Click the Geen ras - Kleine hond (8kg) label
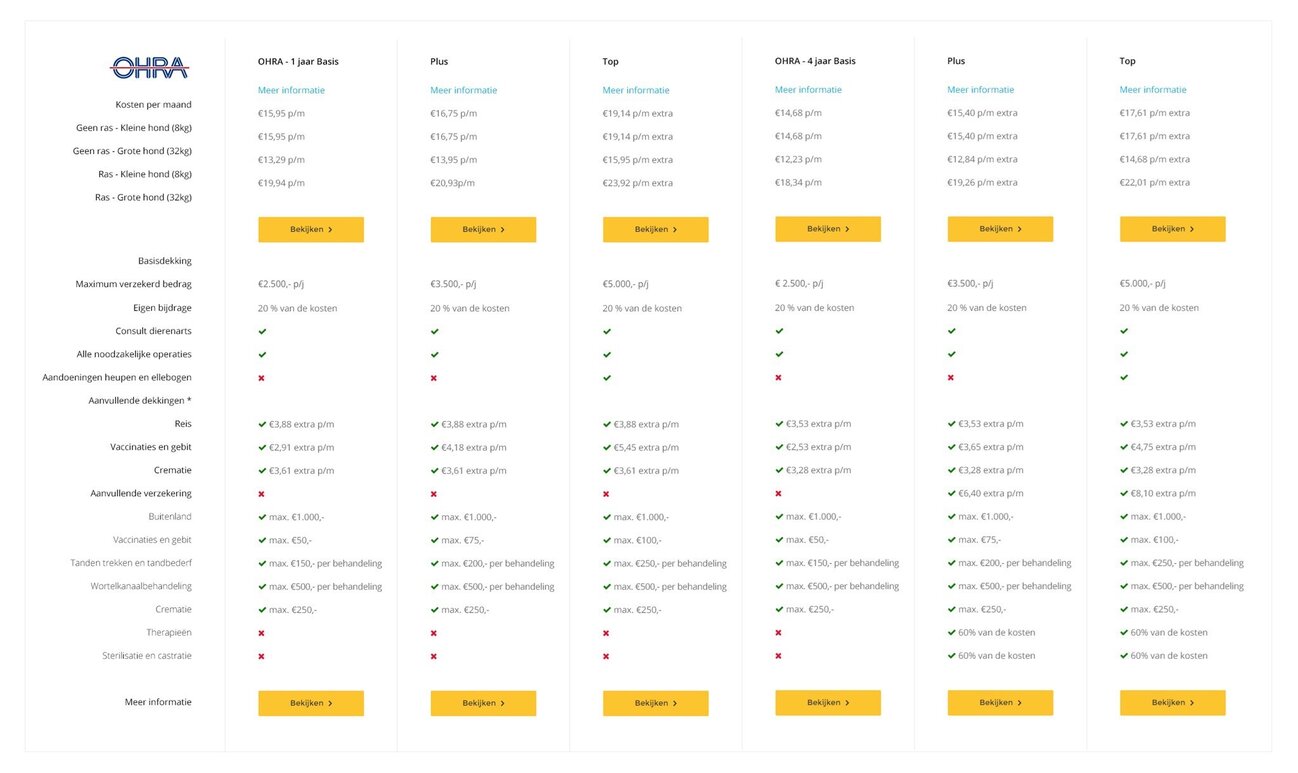The width and height of the screenshot is (1298, 773). 134,127
